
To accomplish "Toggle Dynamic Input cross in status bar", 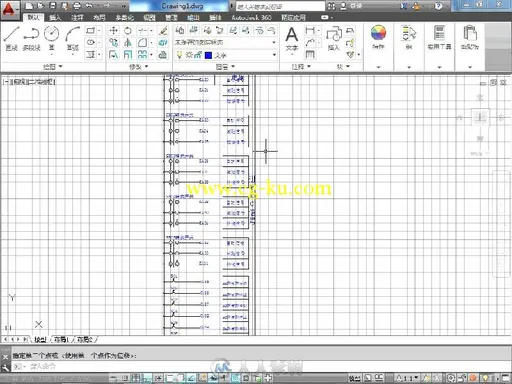I will pos(269,378).
